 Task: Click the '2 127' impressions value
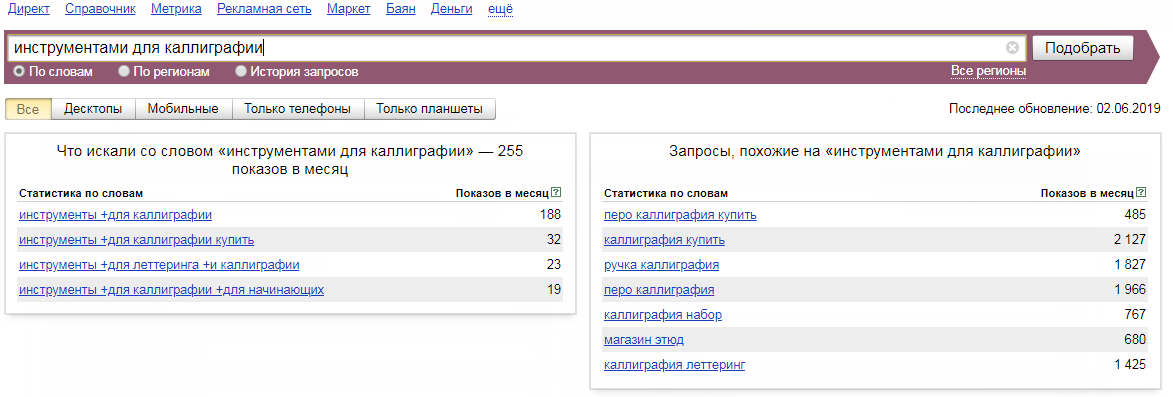pyautogui.click(x=1130, y=240)
